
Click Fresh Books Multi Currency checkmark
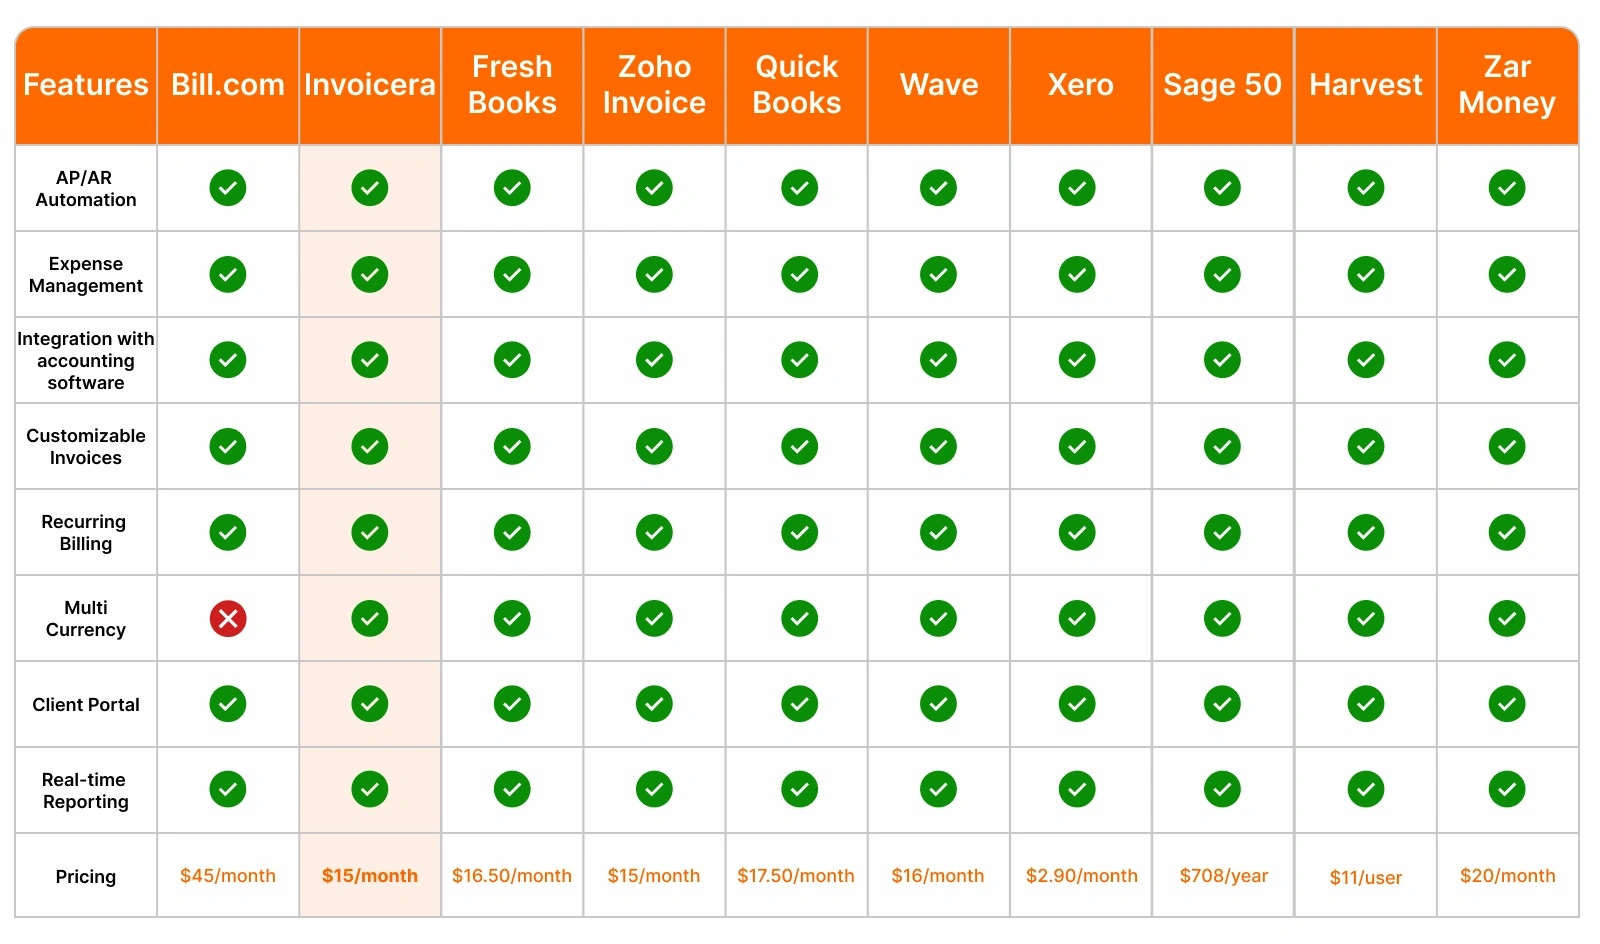[x=512, y=619]
